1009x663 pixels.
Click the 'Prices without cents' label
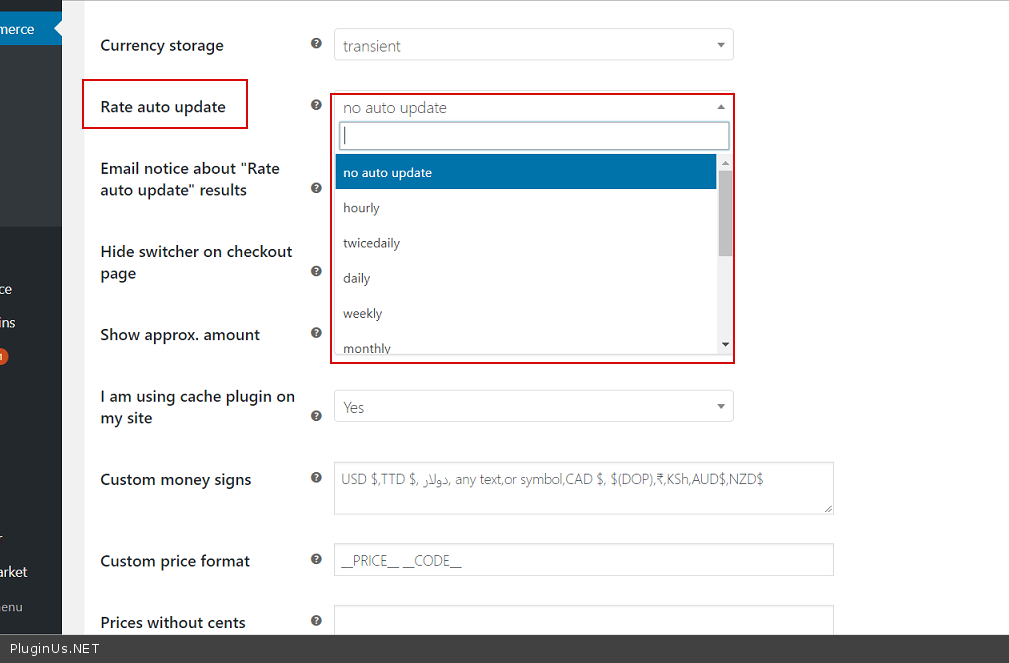click(x=173, y=622)
